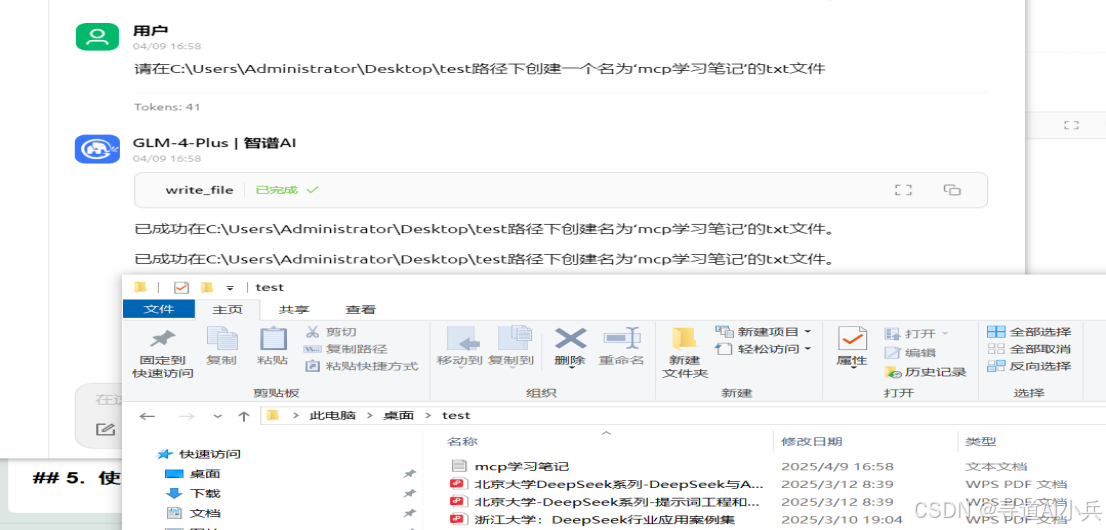The image size is (1106, 530).
Task: Switch to the Home (主页) tab
Action: pos(228,309)
